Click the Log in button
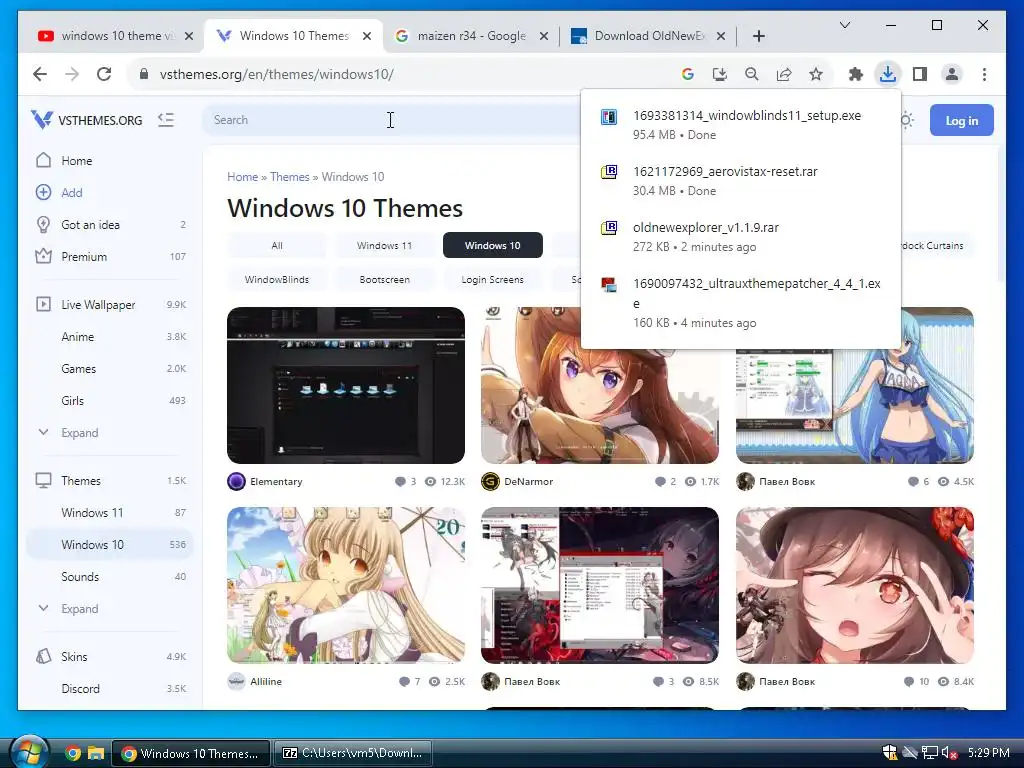This screenshot has height=768, width=1024. pos(961,120)
